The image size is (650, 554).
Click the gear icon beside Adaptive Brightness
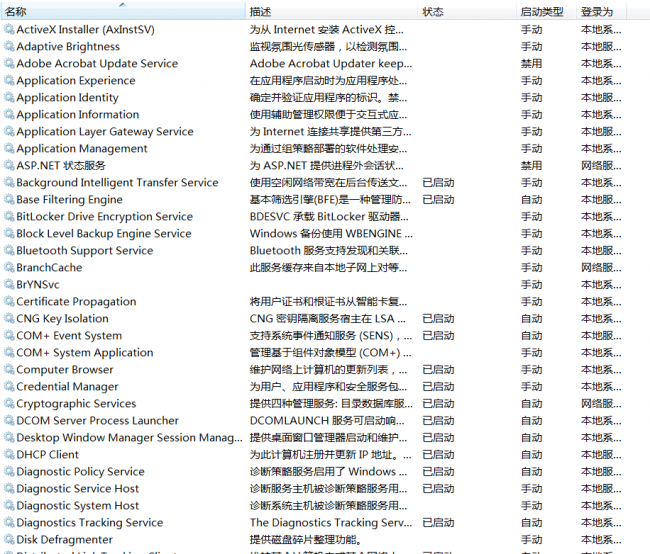click(x=9, y=46)
